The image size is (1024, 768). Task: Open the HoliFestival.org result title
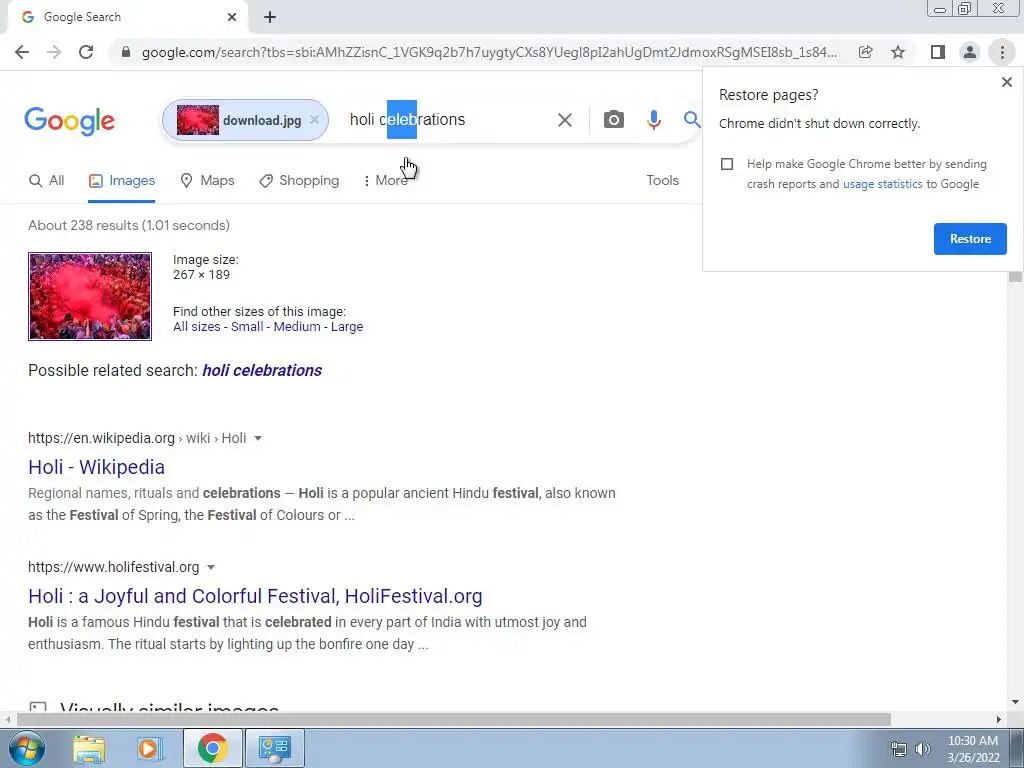coord(255,596)
